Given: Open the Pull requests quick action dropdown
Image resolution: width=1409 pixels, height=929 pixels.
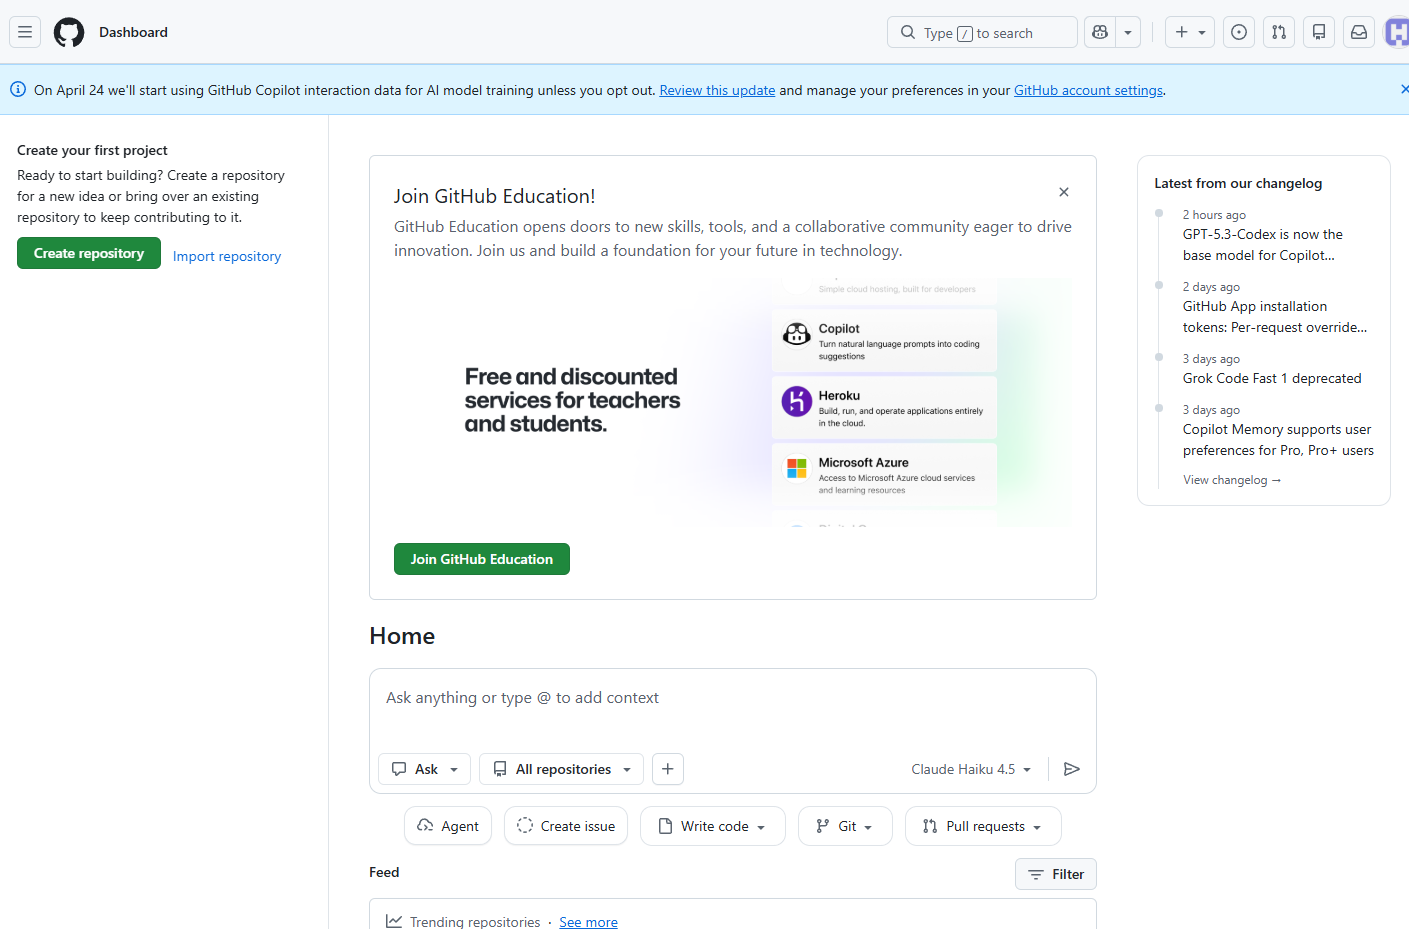Looking at the screenshot, I should (983, 826).
